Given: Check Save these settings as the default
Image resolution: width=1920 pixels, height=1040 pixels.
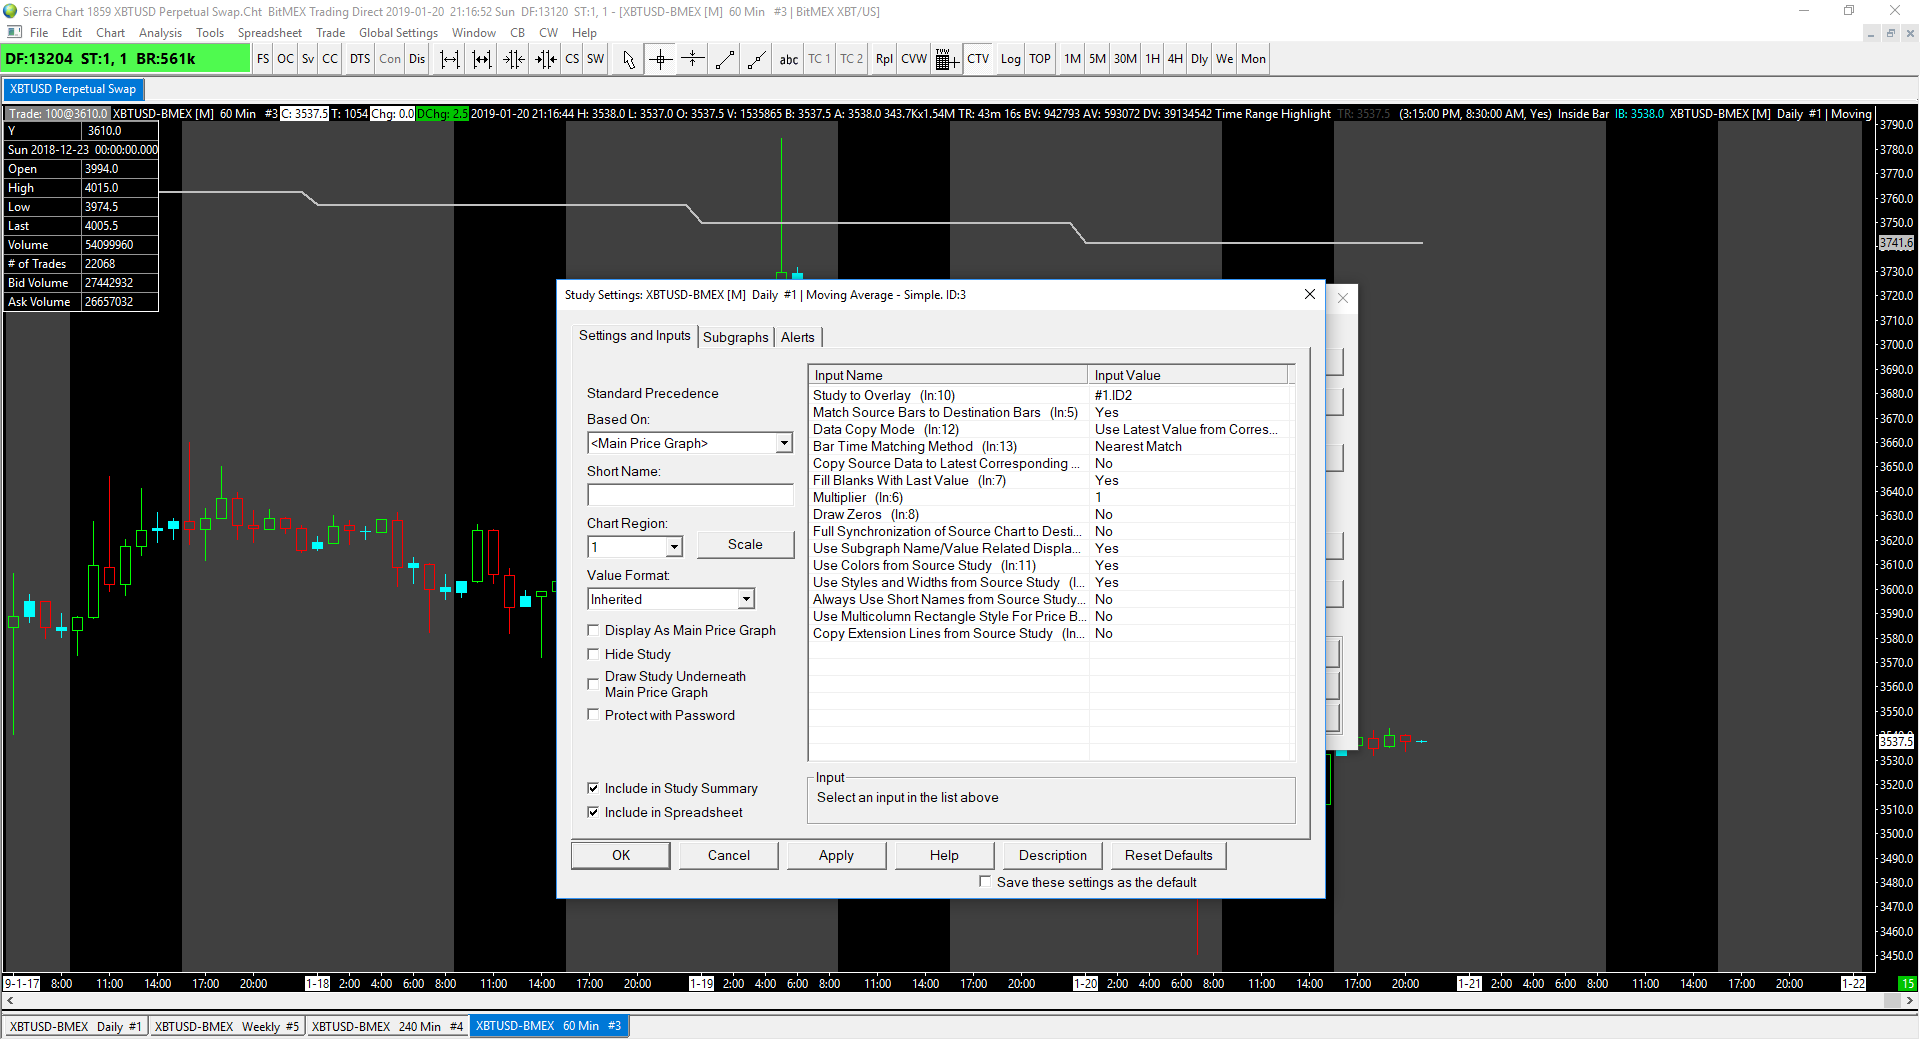Looking at the screenshot, I should pyautogui.click(x=985, y=882).
